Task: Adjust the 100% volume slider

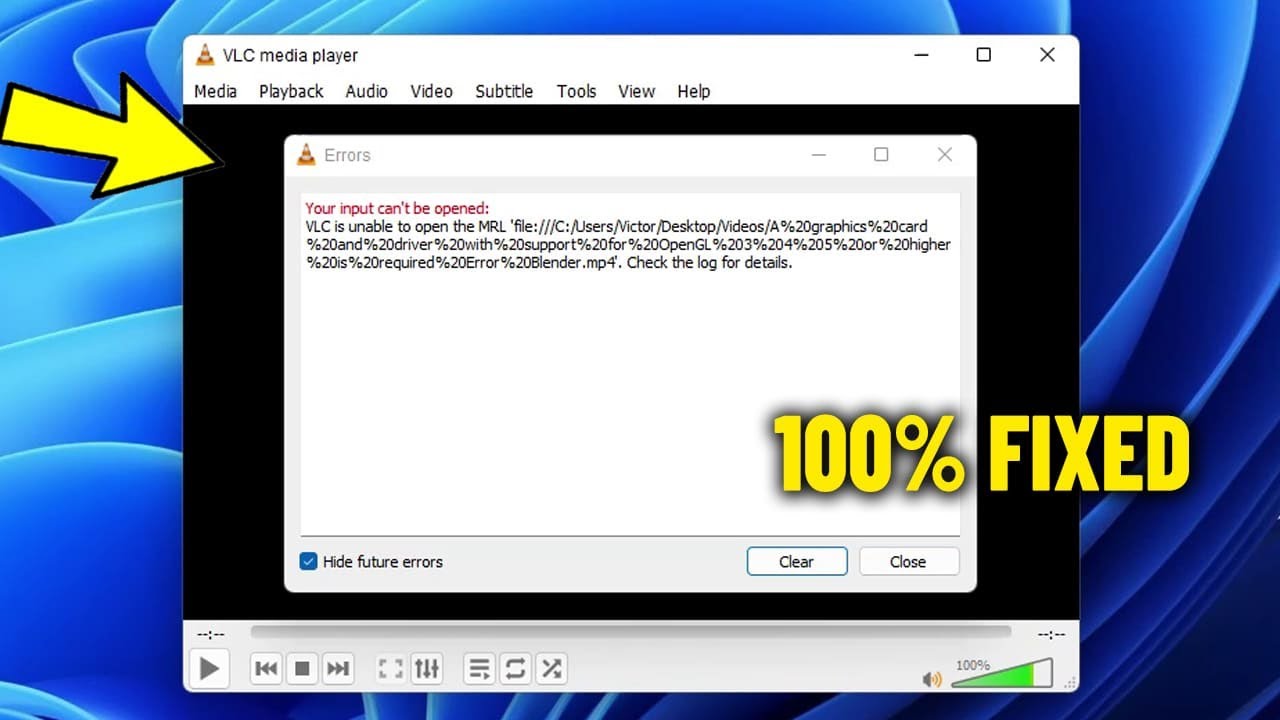Action: coord(1001,673)
